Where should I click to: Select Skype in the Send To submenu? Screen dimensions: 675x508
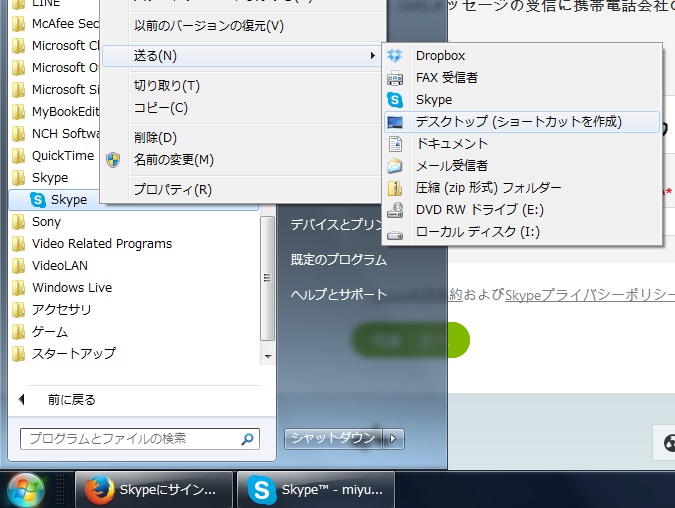click(521, 99)
